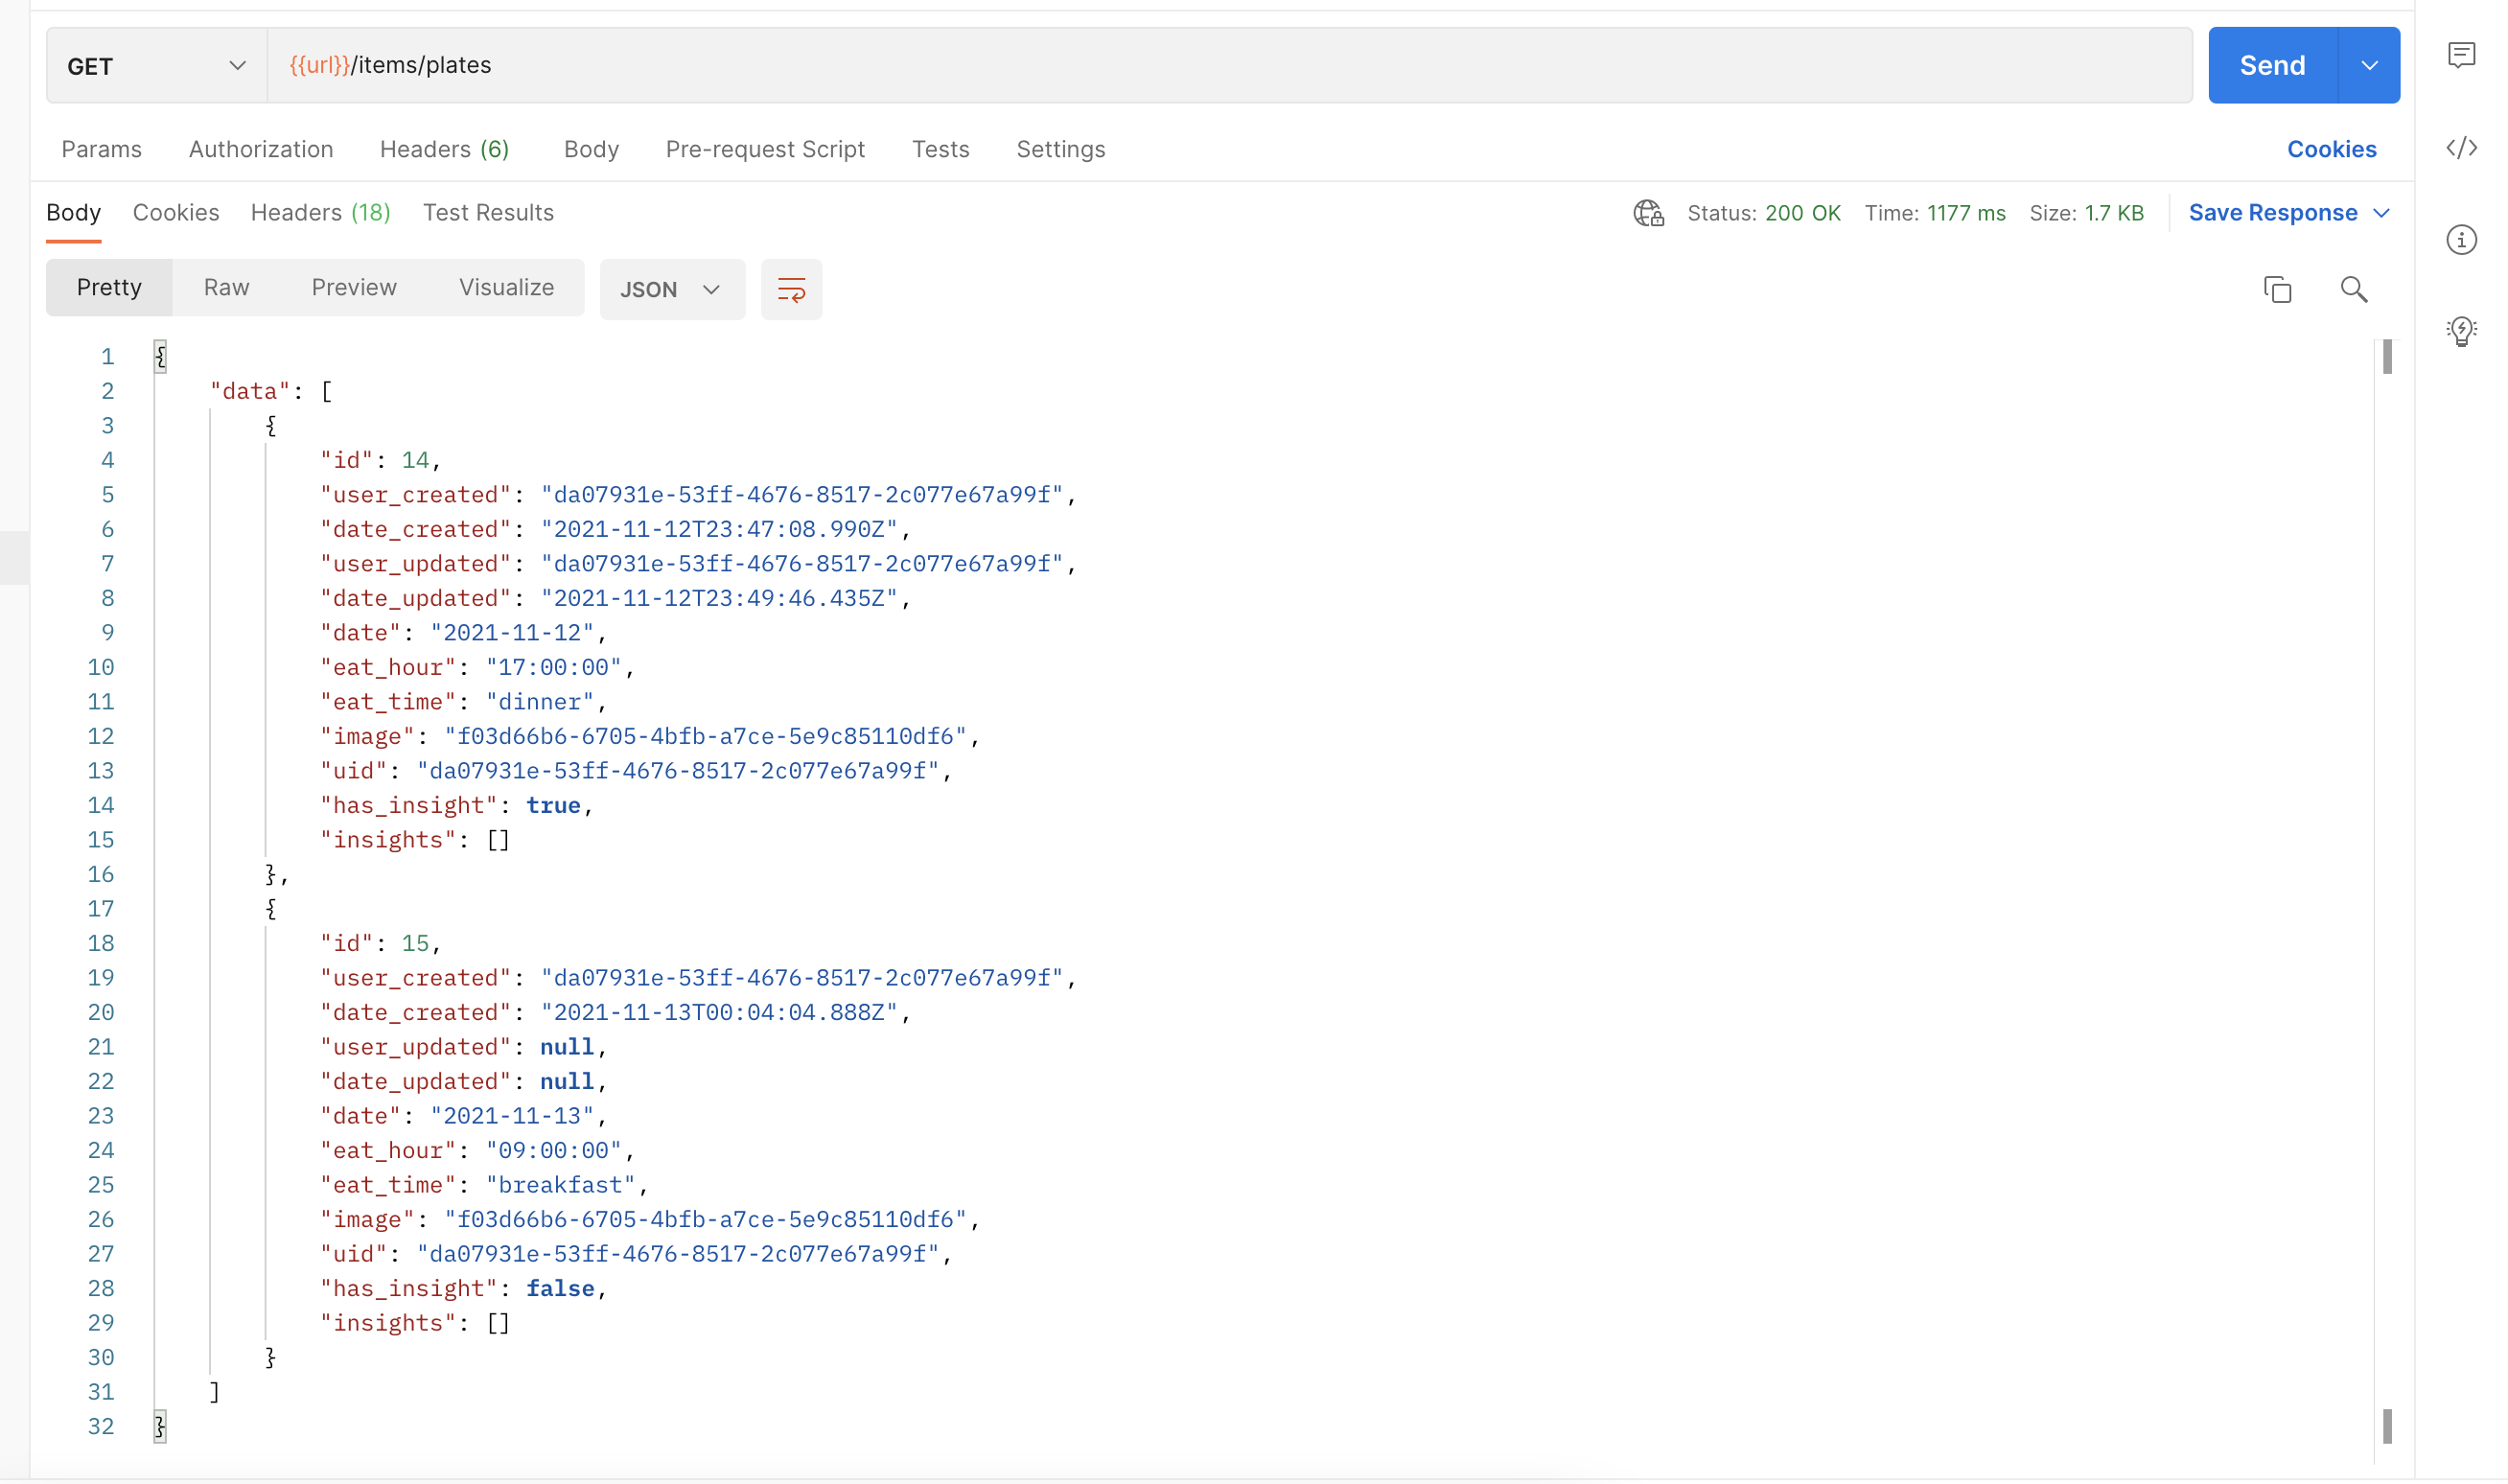2508x1484 pixels.
Task: Open the blue Cookies link
Action: (x=2331, y=149)
